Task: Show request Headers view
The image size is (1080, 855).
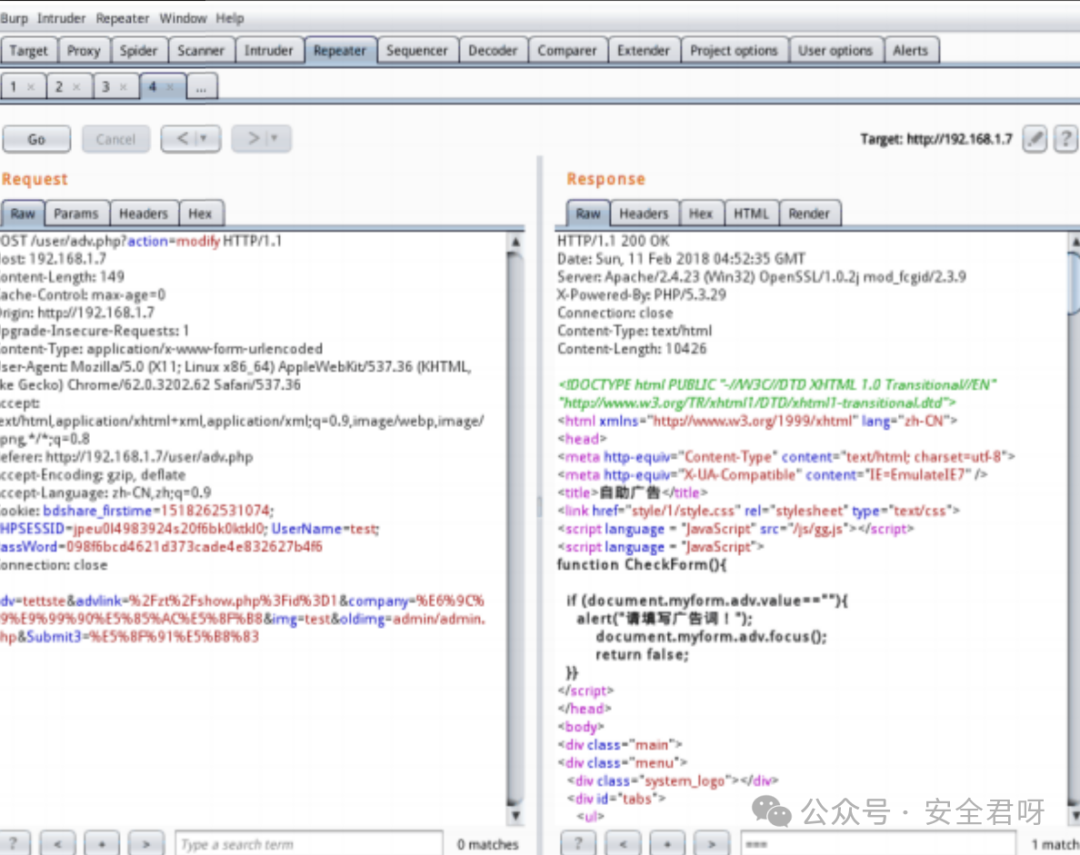Action: tap(143, 214)
